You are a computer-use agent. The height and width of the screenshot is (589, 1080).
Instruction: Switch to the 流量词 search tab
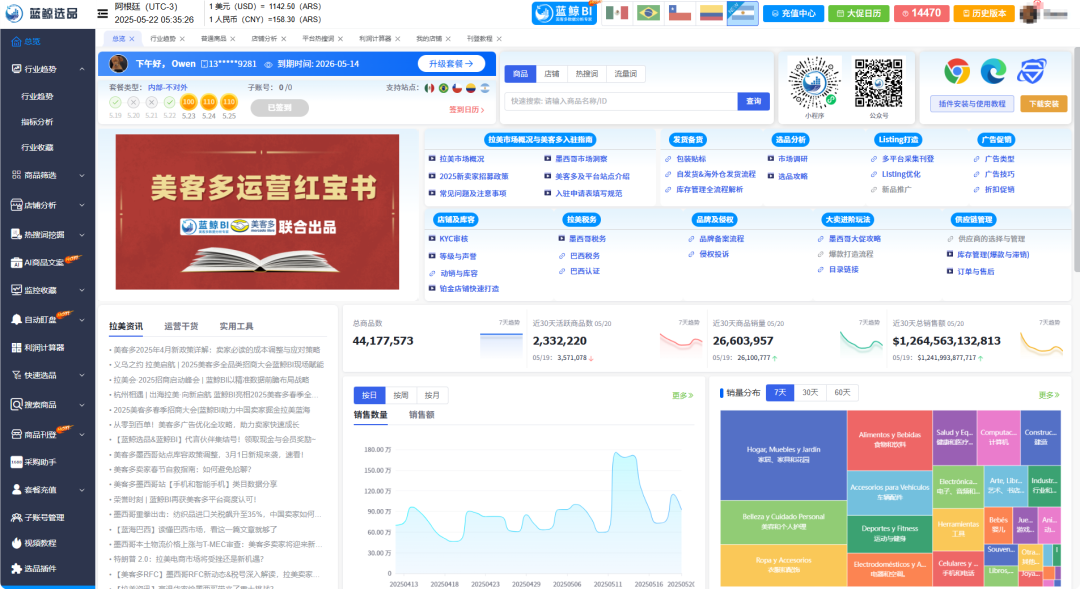pyautogui.click(x=625, y=74)
